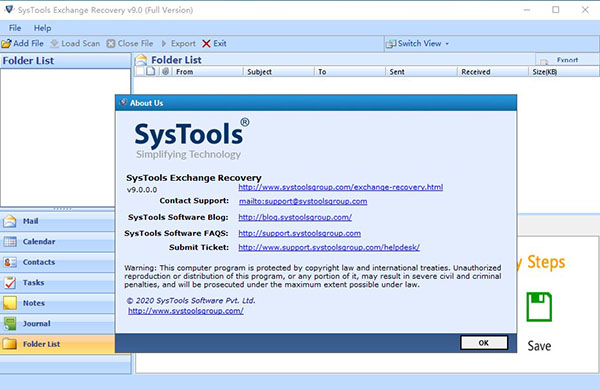The height and width of the screenshot is (389, 600).
Task: Open the exchange-recovery.html product link
Action: [341, 187]
